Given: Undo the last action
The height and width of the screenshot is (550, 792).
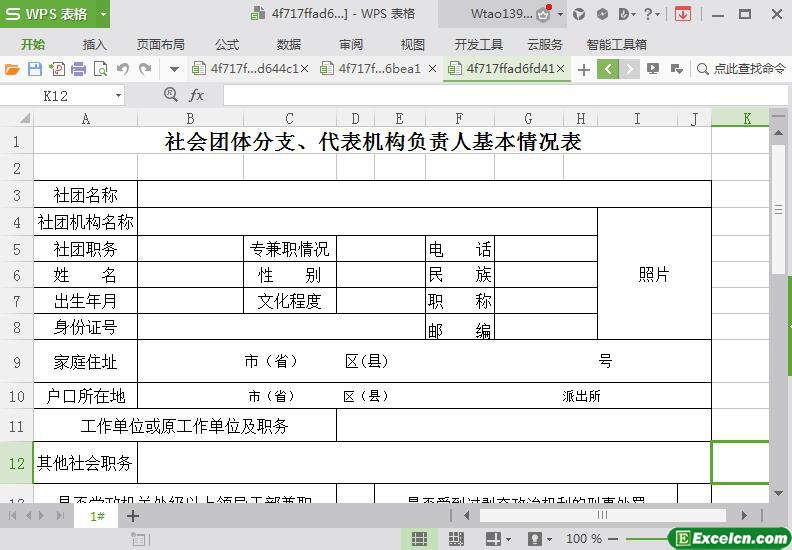Looking at the screenshot, I should (x=123, y=69).
